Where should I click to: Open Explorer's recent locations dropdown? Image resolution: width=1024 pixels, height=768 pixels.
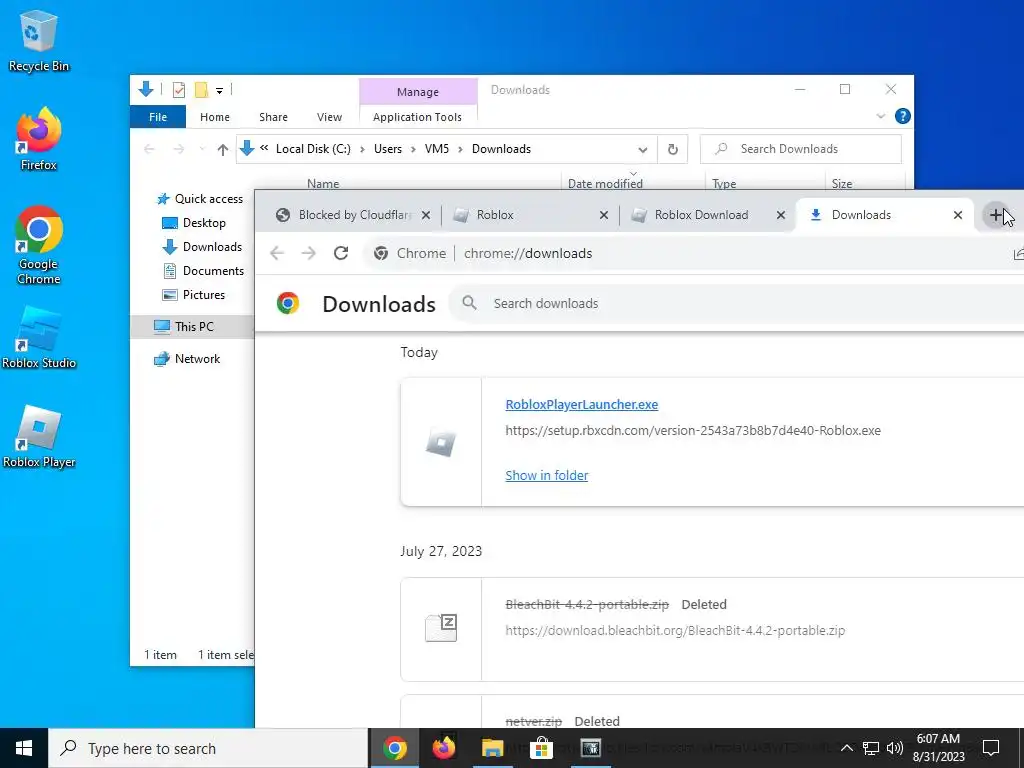pyautogui.click(x=202, y=150)
